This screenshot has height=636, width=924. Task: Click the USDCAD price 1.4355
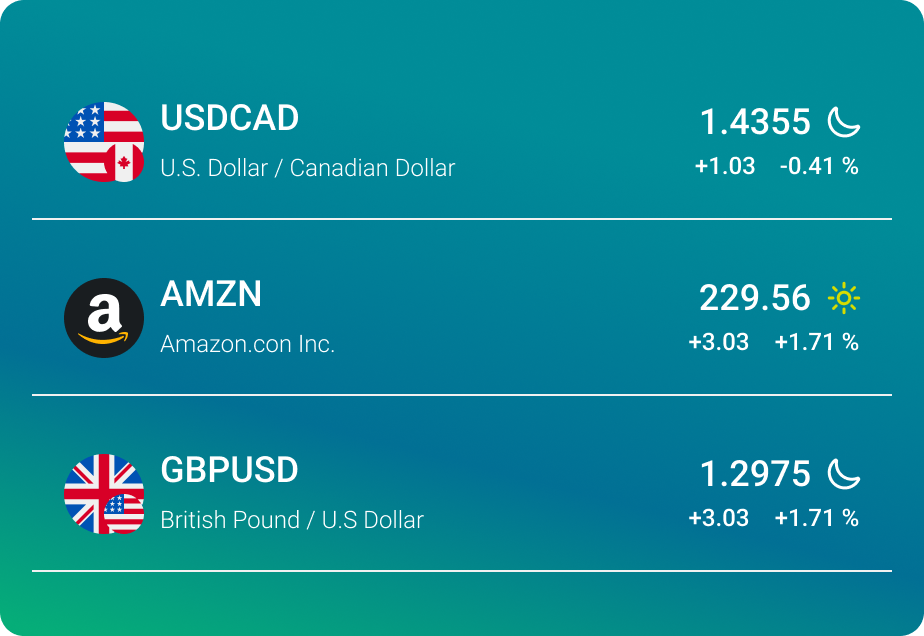click(x=755, y=122)
